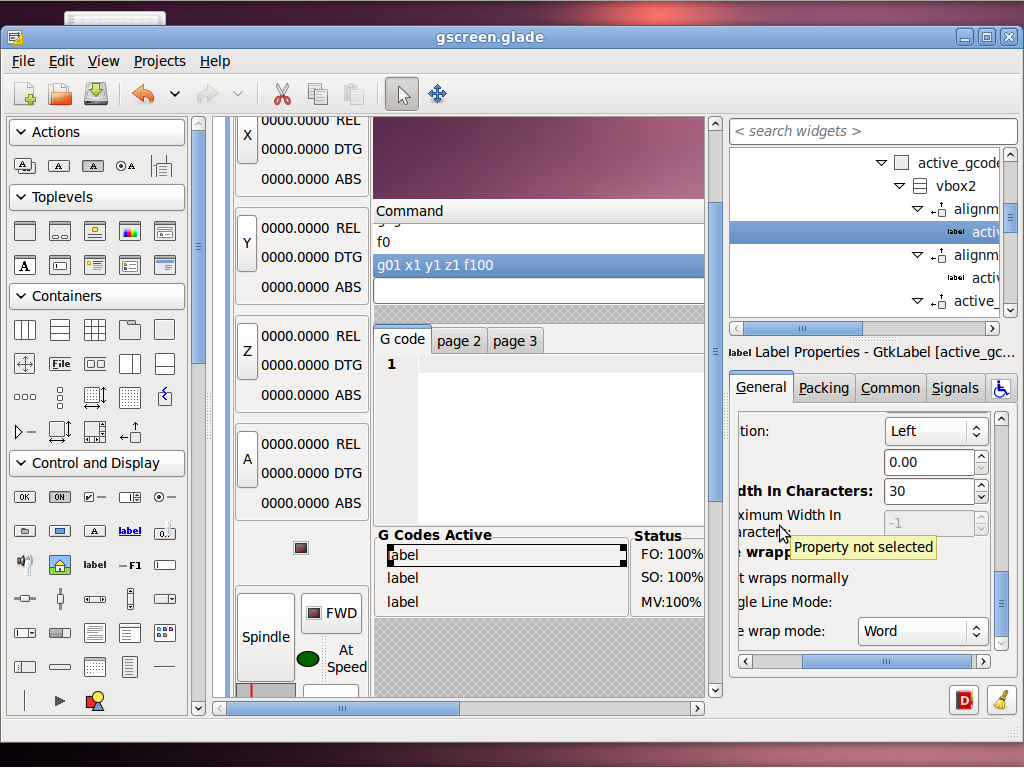Select the Link Button 'label' palette icon
This screenshot has height=768, width=1024.
130,531
